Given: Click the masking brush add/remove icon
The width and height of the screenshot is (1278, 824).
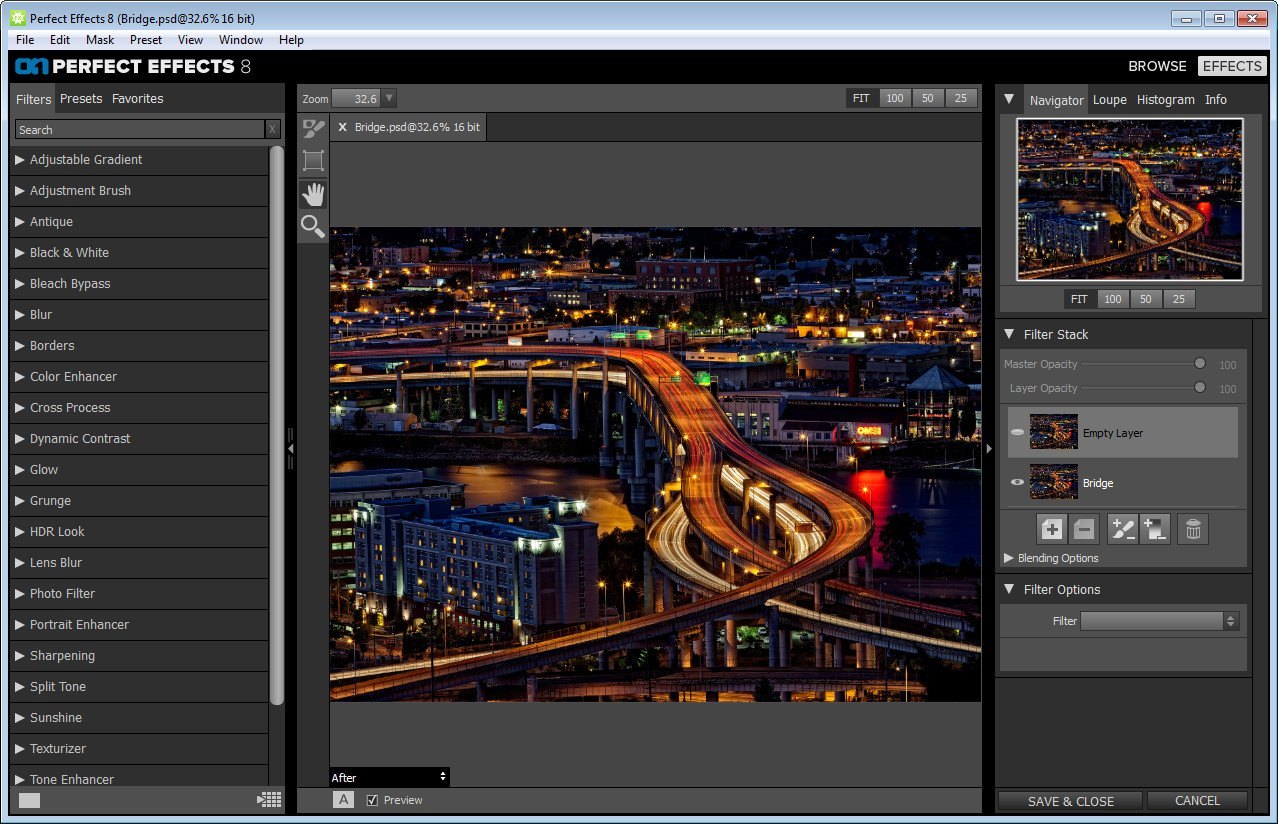Looking at the screenshot, I should click(1122, 529).
